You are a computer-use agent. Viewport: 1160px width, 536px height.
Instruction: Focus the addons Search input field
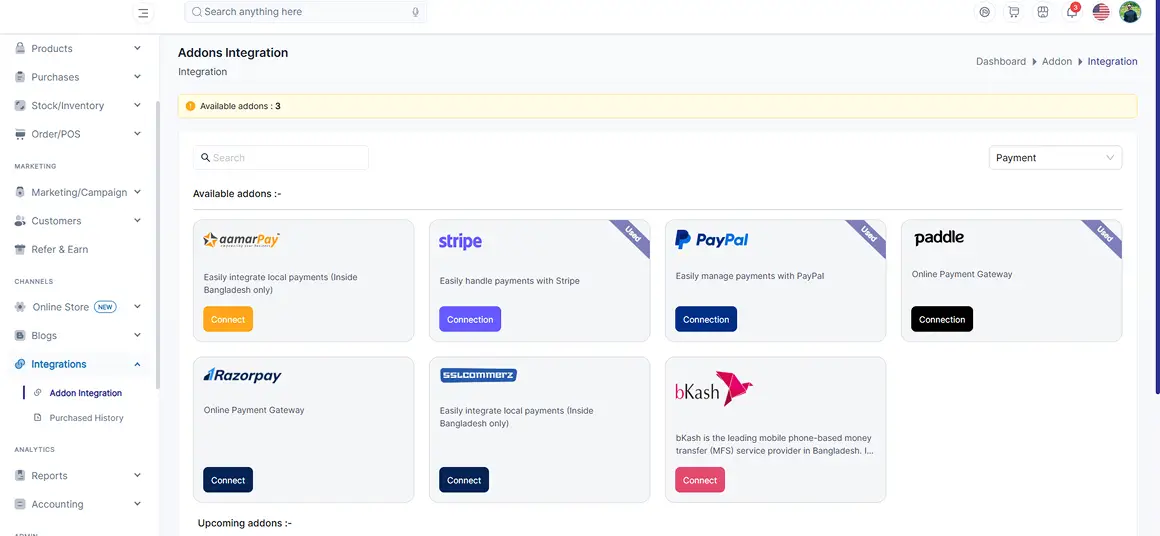tap(281, 157)
